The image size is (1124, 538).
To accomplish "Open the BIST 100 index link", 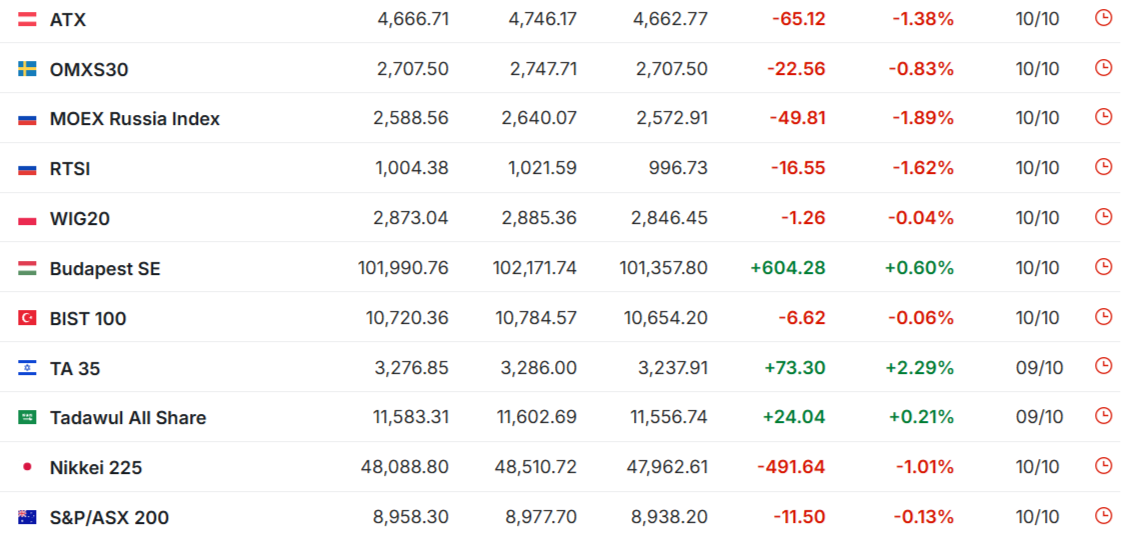I will click(x=88, y=319).
